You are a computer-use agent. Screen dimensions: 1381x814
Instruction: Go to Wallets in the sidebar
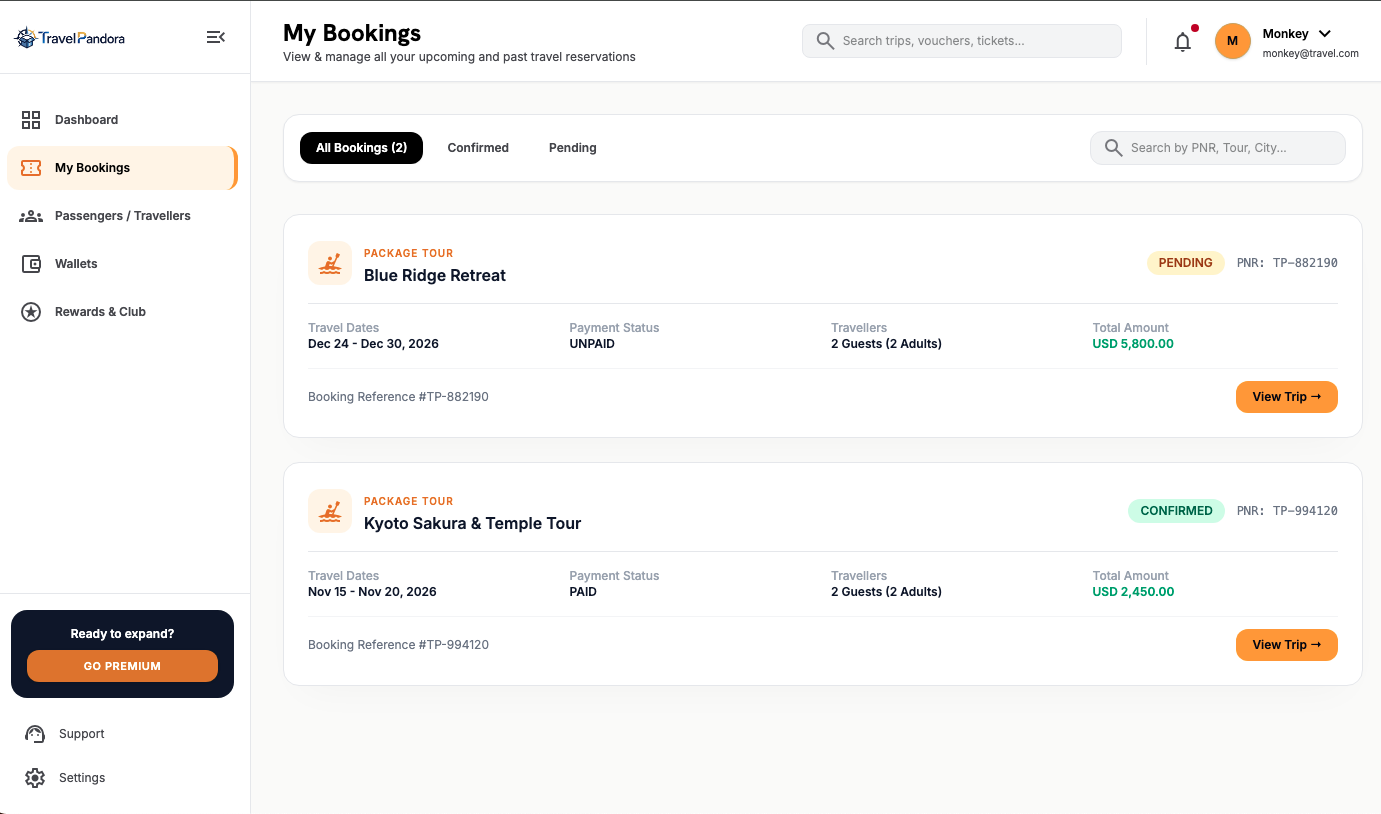tap(122, 264)
